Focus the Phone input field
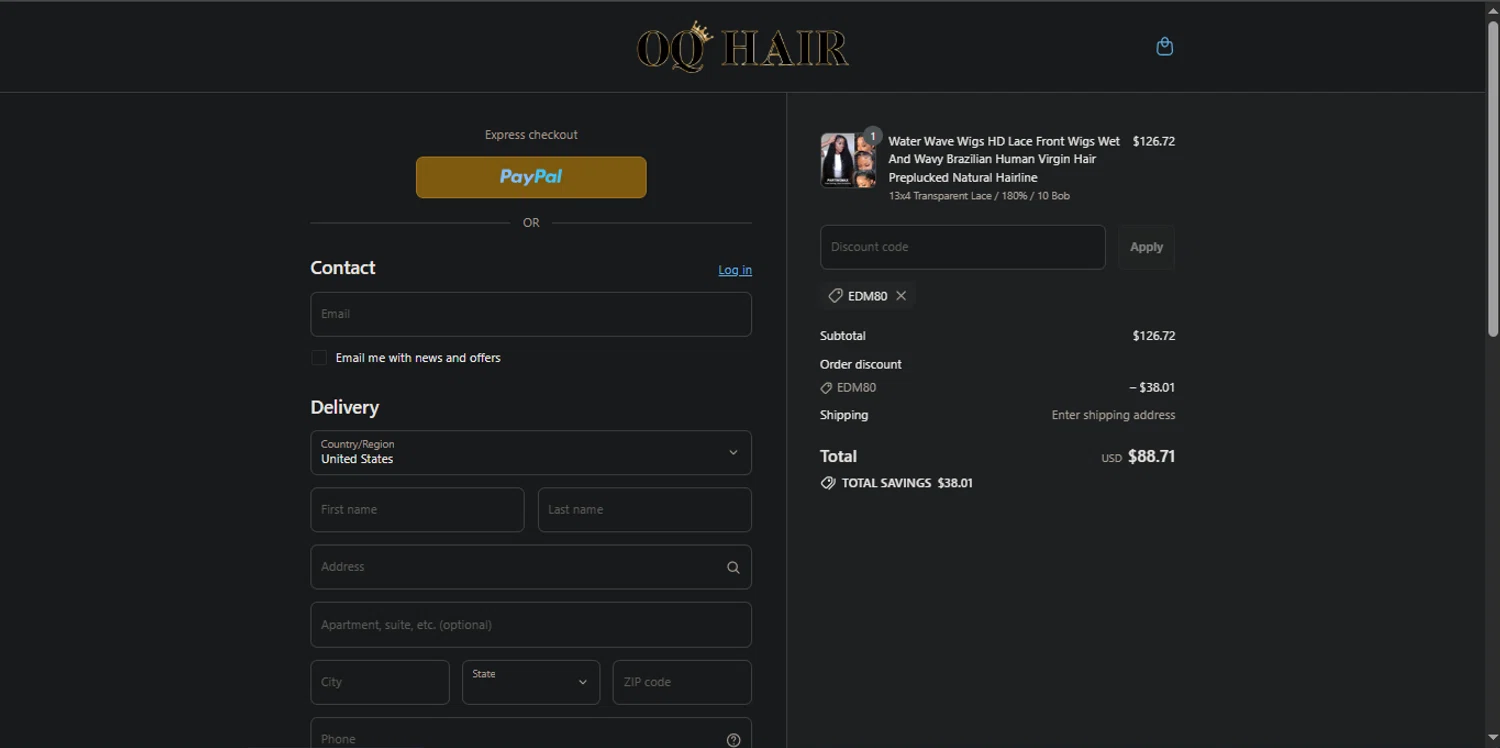The width and height of the screenshot is (1500, 748). 531,733
